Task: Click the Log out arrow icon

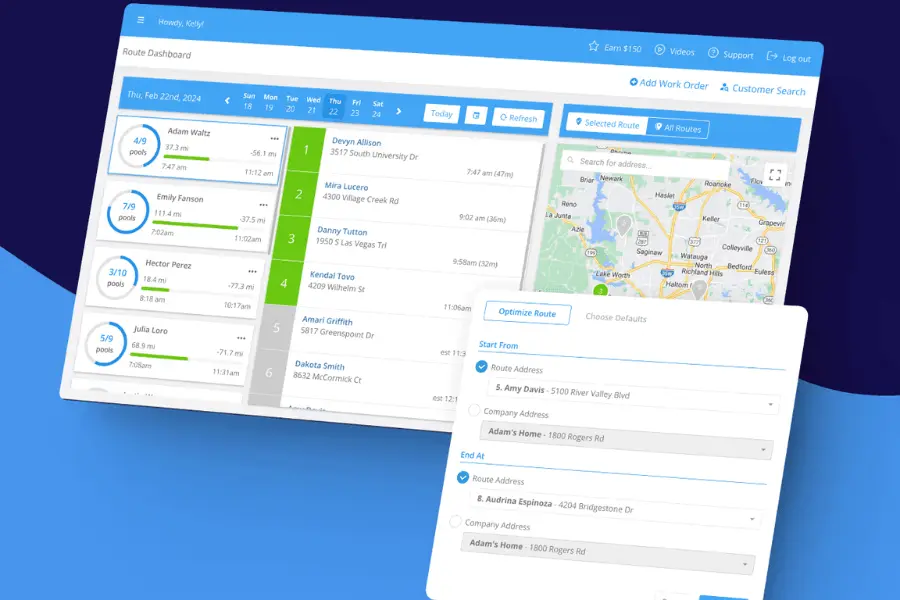Action: 772,56
